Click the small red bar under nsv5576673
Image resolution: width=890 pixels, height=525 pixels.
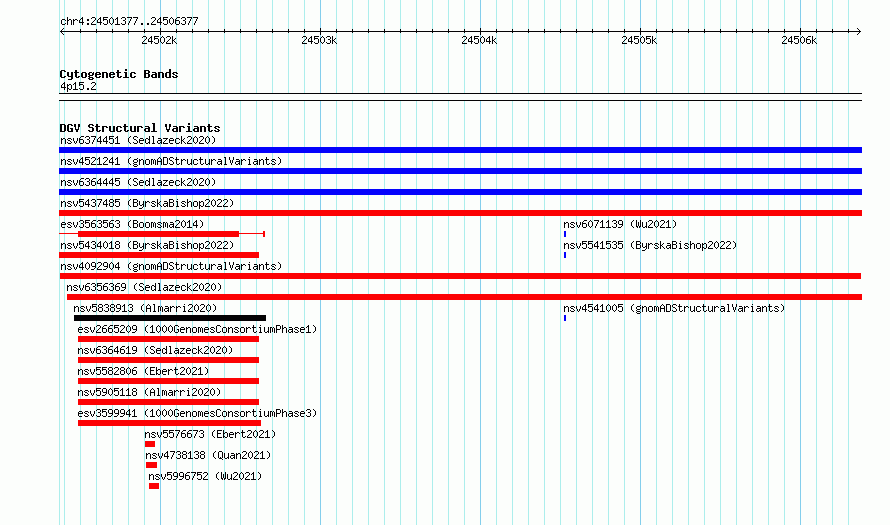150,444
